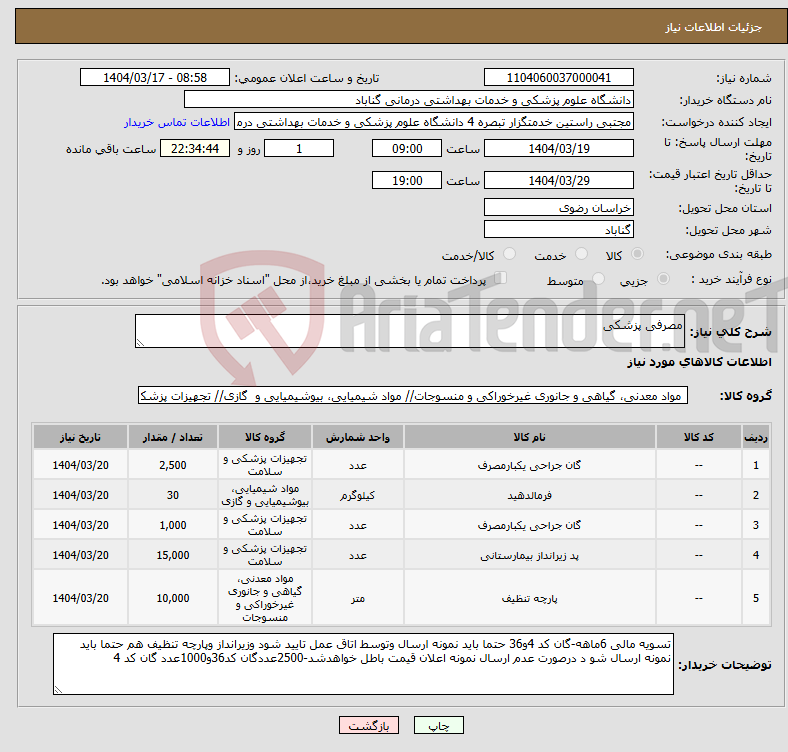The image size is (788, 752).
Task: Click the quantity 10,000 cell
Action: (x=172, y=598)
